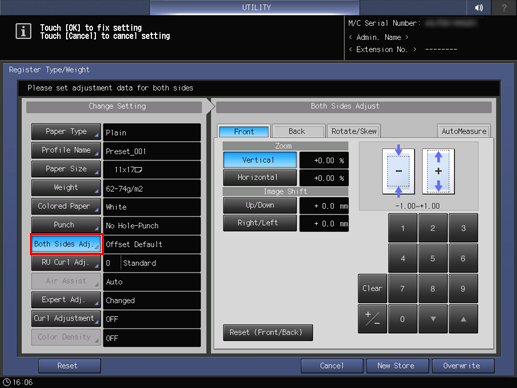The image size is (517, 388).
Task: Open the Both Sides Adj. setting
Action: tap(67, 244)
